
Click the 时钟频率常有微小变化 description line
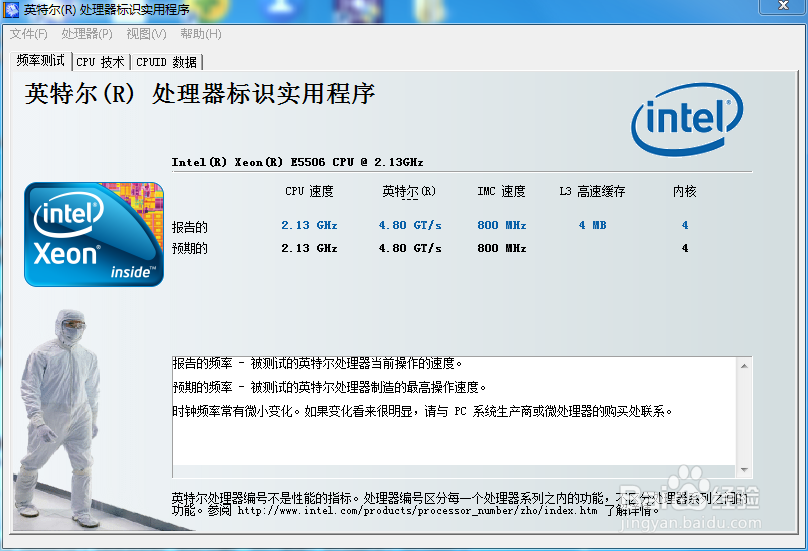[423, 411]
